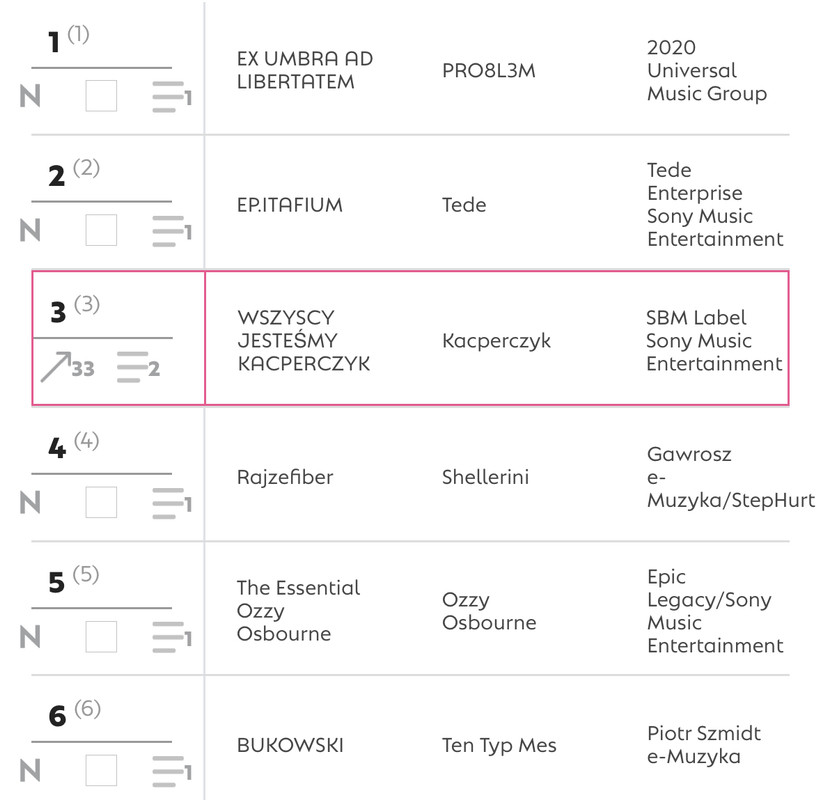Tick the square box in EP.ITAFIUM row
Image resolution: width=821 pixels, height=800 pixels.
(101, 230)
